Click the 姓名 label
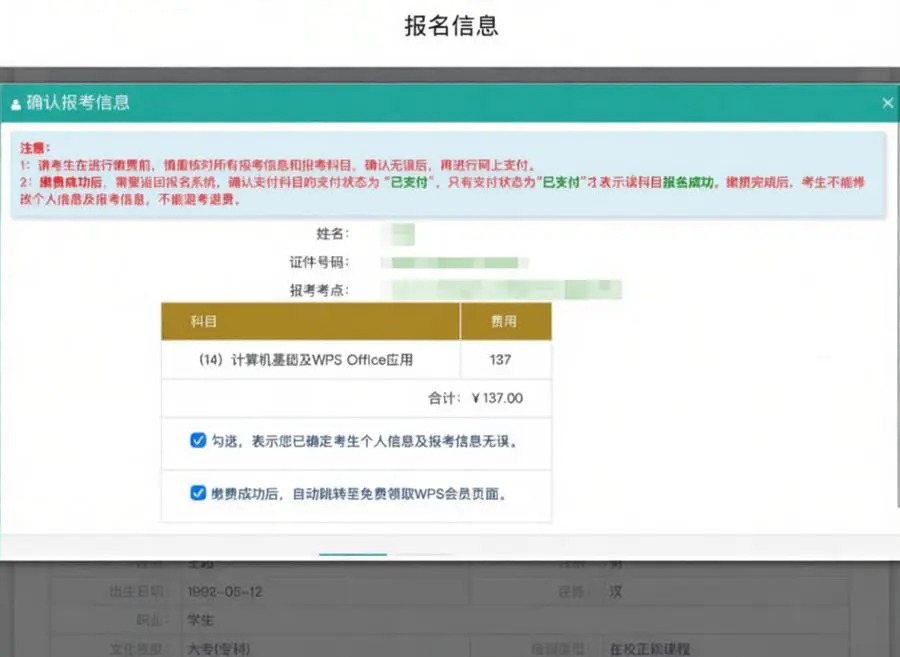 [x=332, y=234]
